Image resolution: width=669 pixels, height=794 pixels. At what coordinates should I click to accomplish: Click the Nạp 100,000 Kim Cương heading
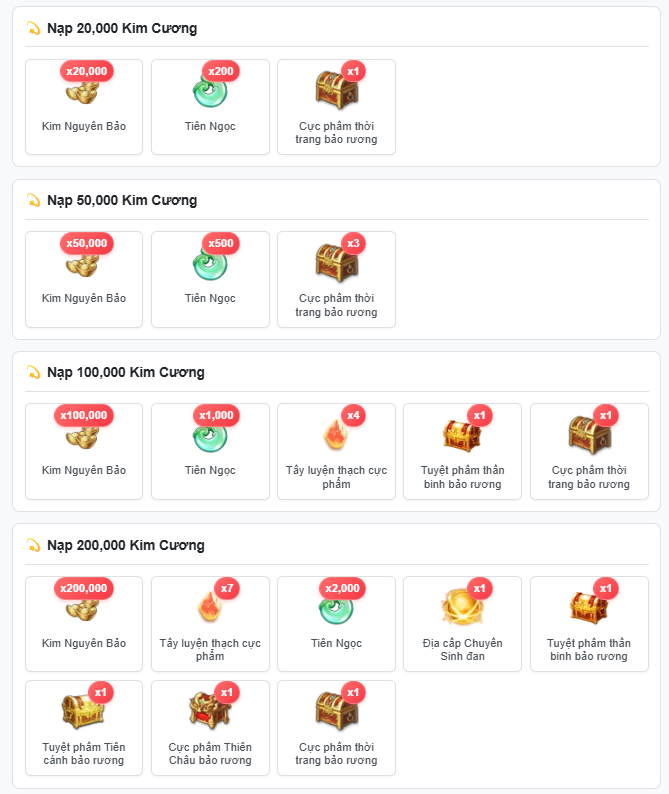(126, 373)
